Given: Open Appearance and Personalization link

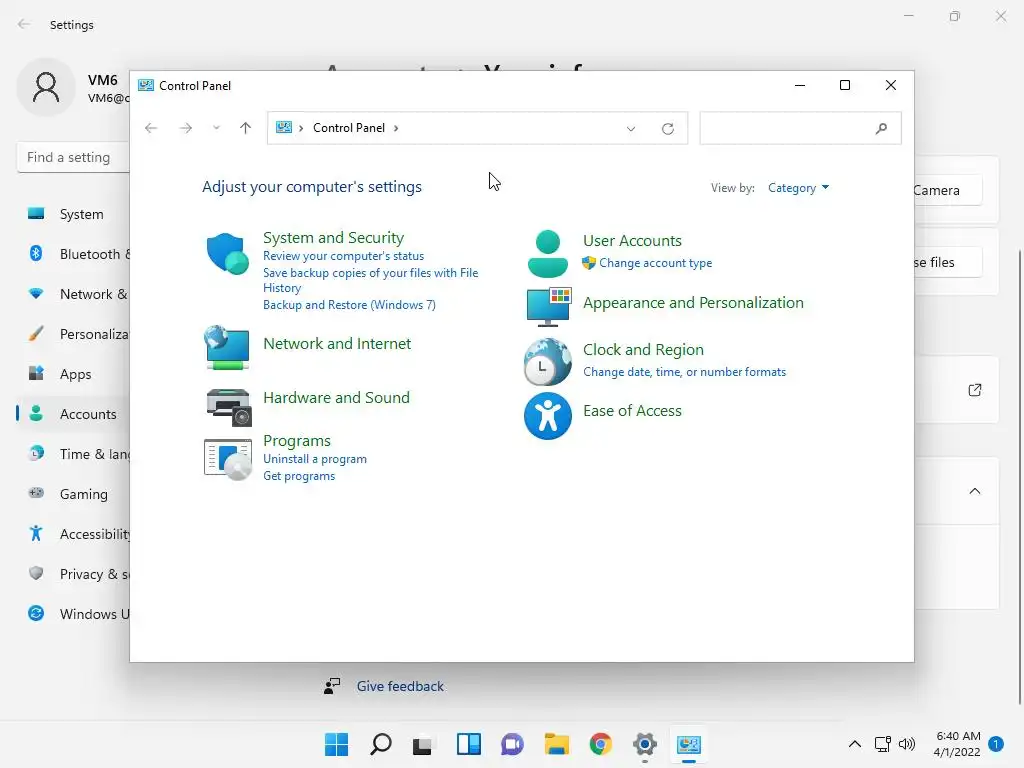Looking at the screenshot, I should 693,303.
